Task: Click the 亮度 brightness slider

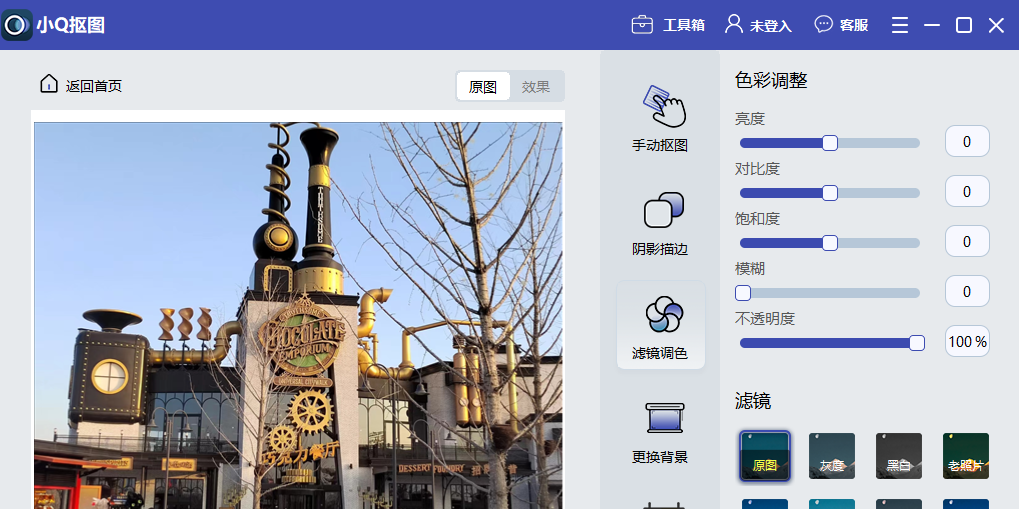Action: click(830, 143)
